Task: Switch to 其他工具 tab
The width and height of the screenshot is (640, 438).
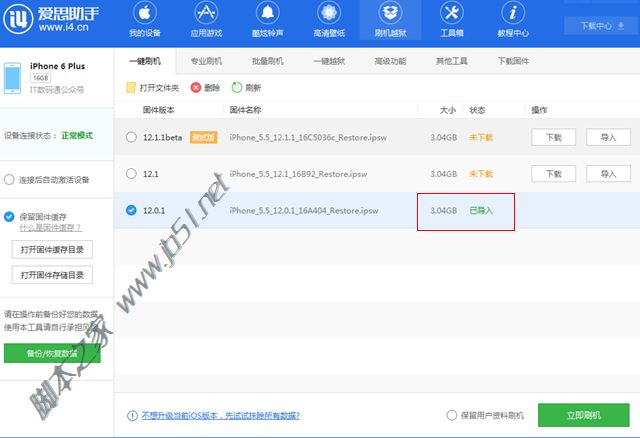Action: point(452,61)
